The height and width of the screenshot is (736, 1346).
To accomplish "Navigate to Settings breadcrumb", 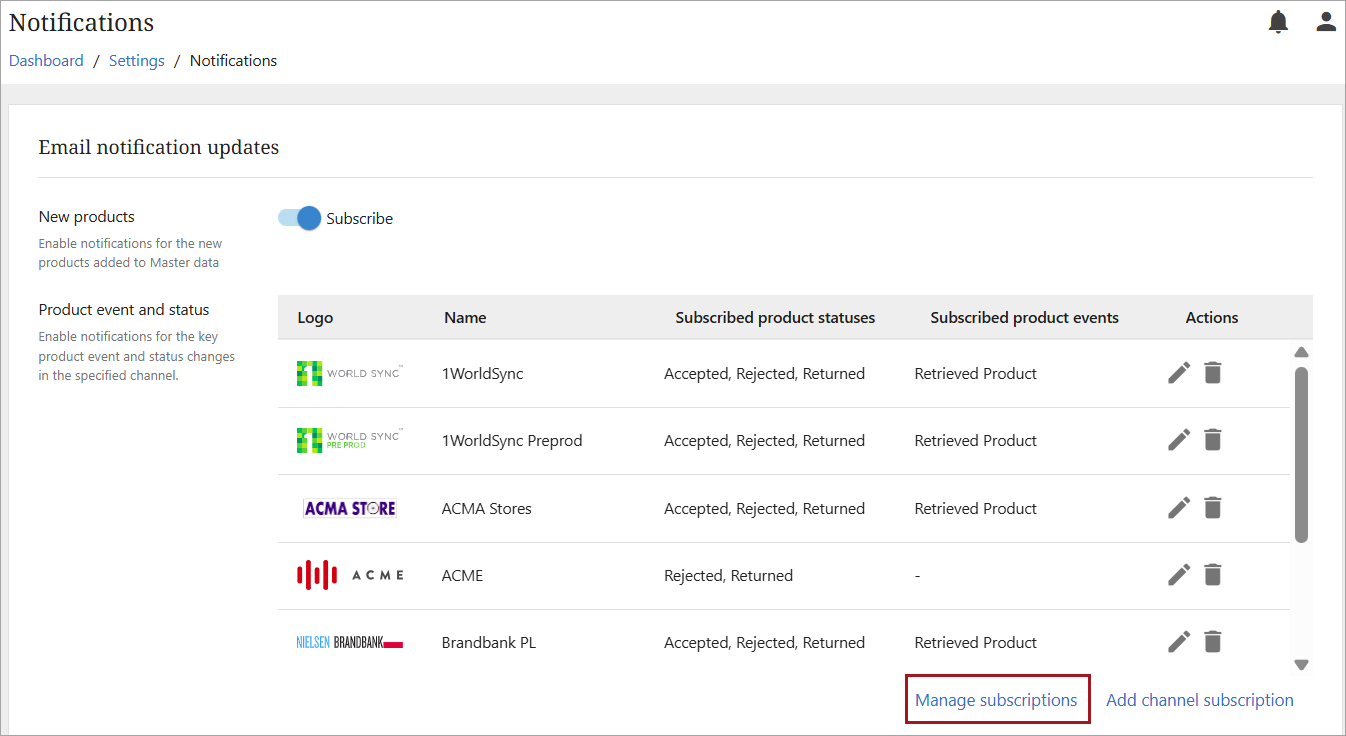I will tap(136, 61).
